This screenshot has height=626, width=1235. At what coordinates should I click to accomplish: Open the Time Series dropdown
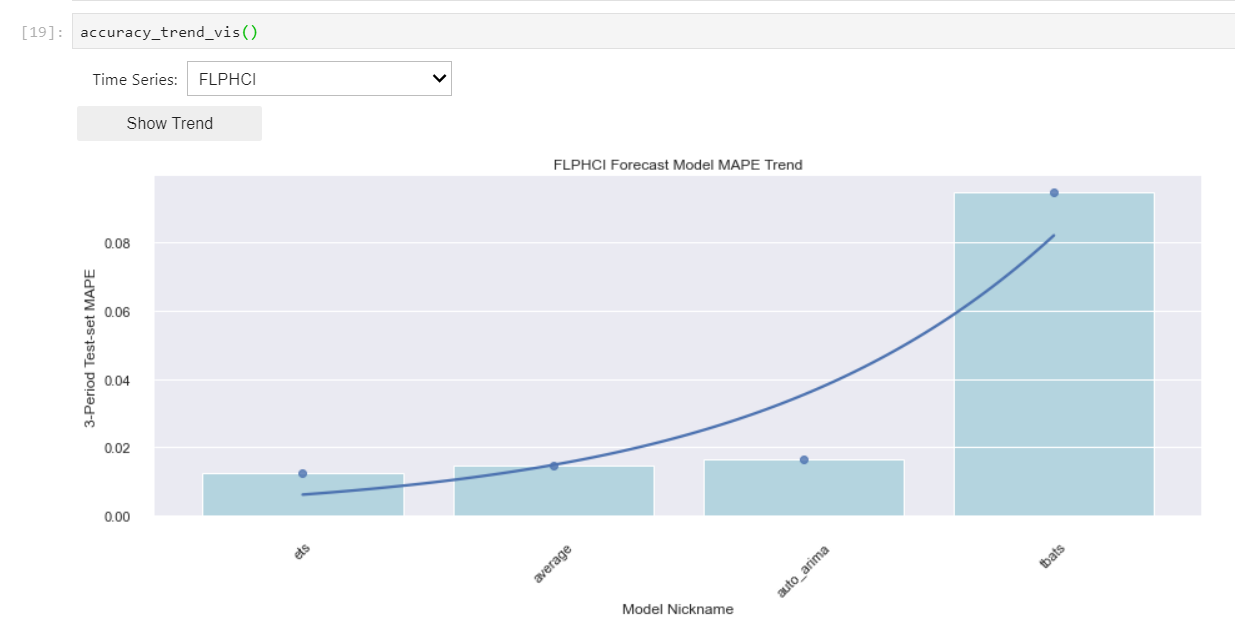coord(319,79)
